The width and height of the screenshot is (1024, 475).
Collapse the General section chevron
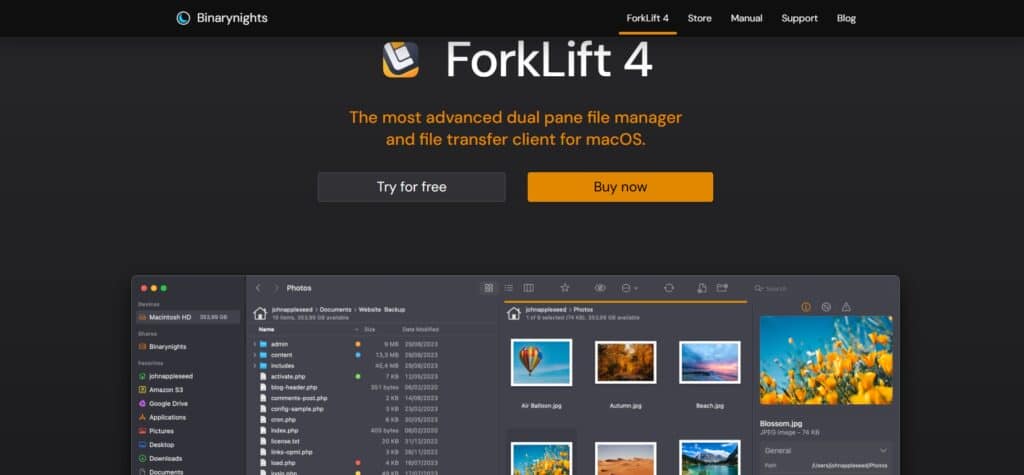tap(883, 451)
